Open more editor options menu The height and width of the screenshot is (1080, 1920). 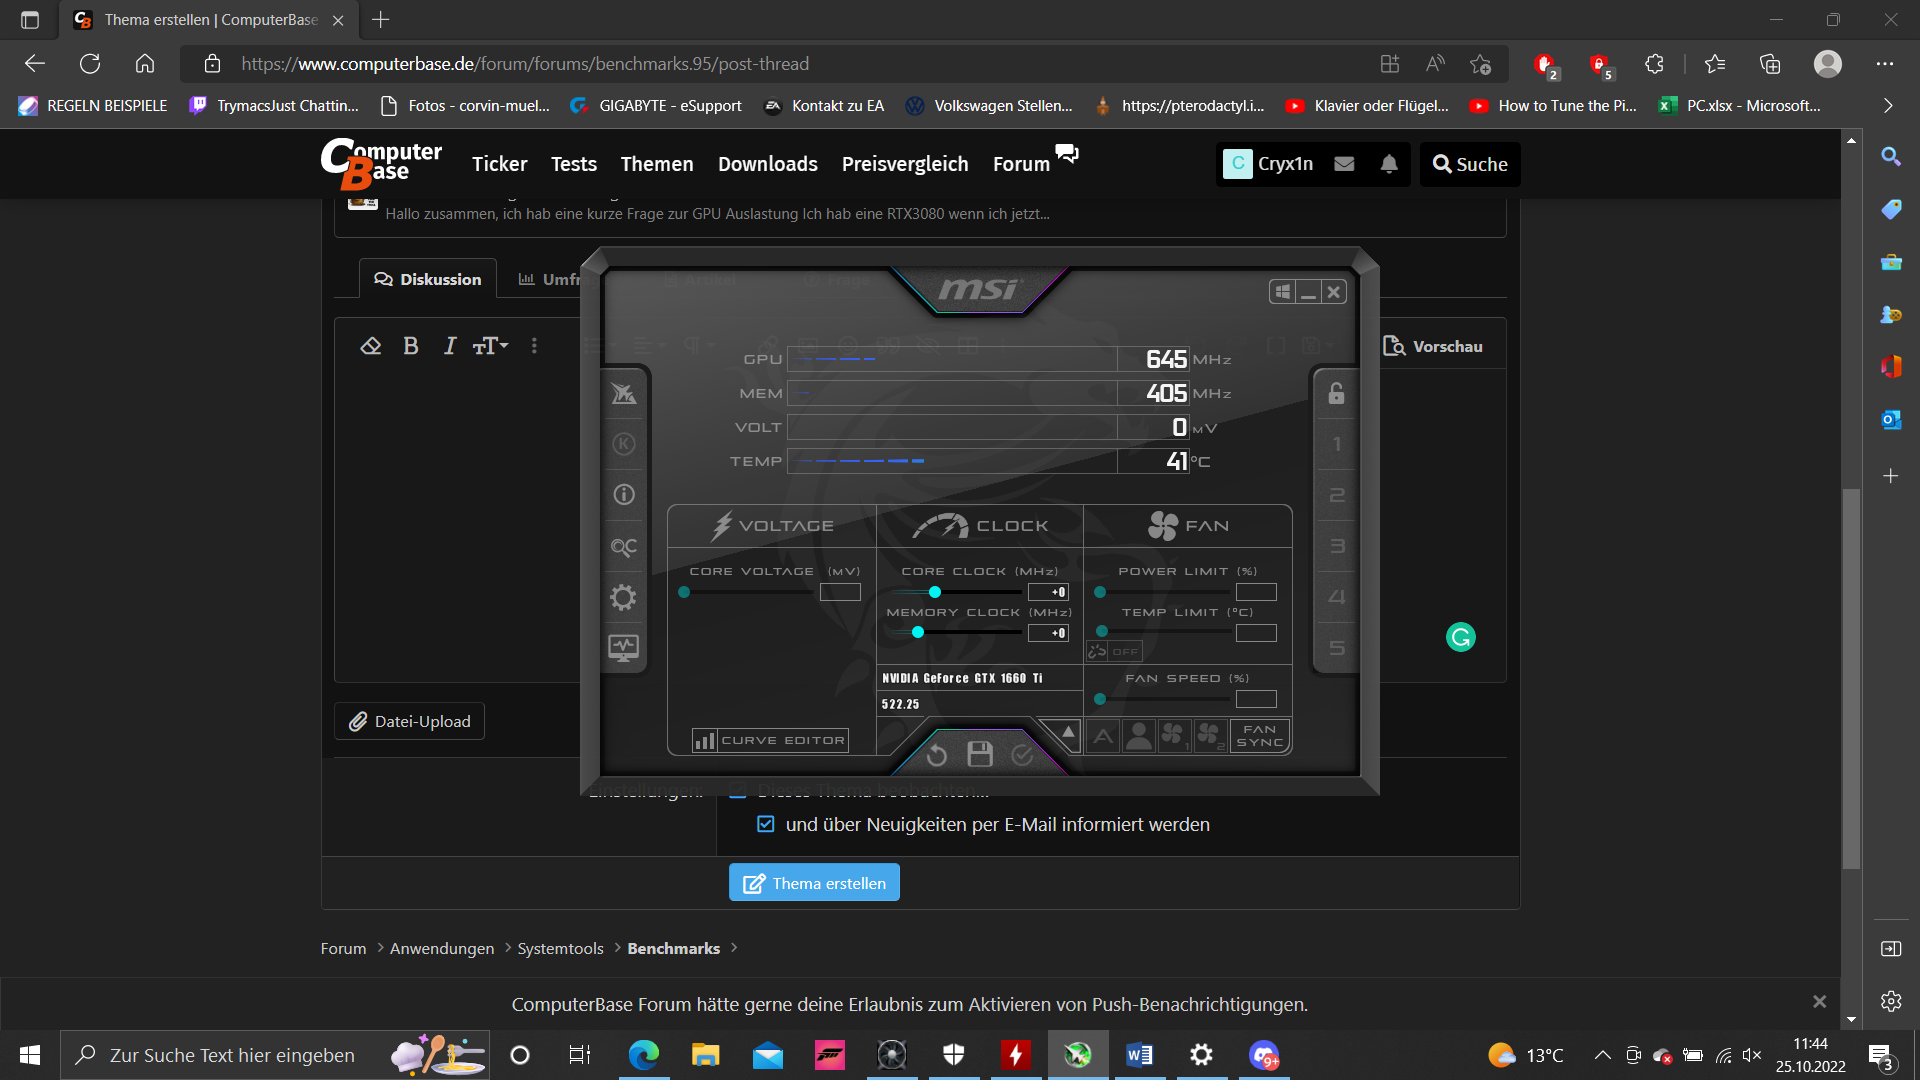[534, 346]
